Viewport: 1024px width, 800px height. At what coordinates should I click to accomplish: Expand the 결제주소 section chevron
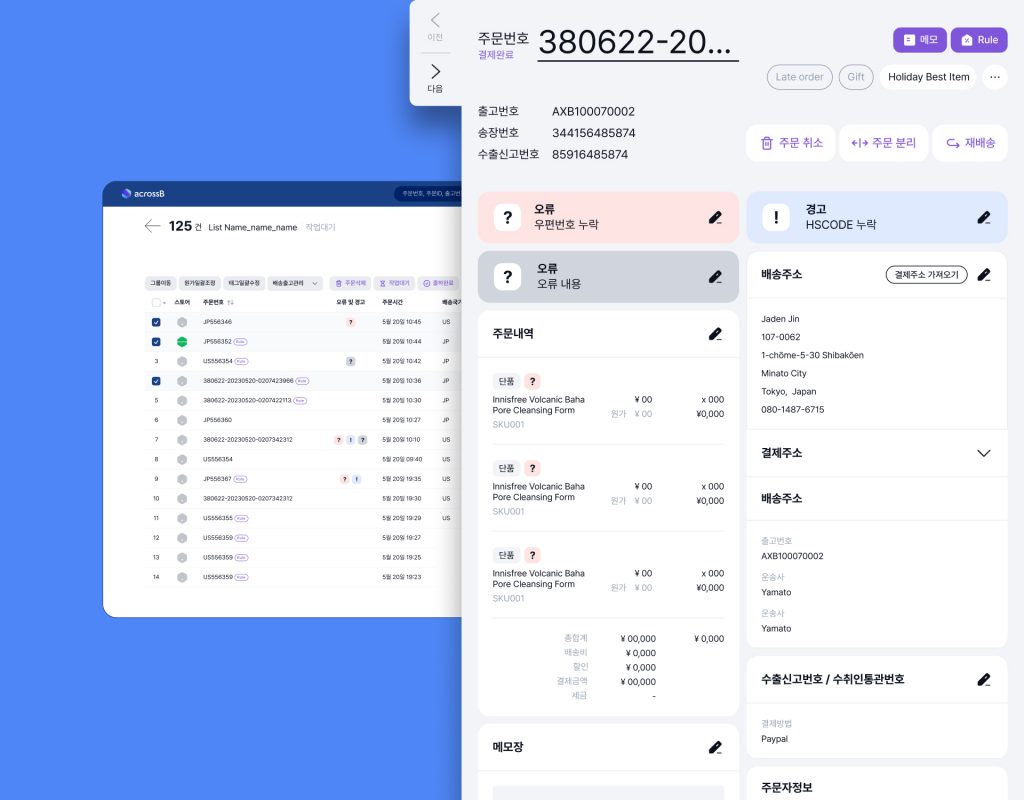984,453
